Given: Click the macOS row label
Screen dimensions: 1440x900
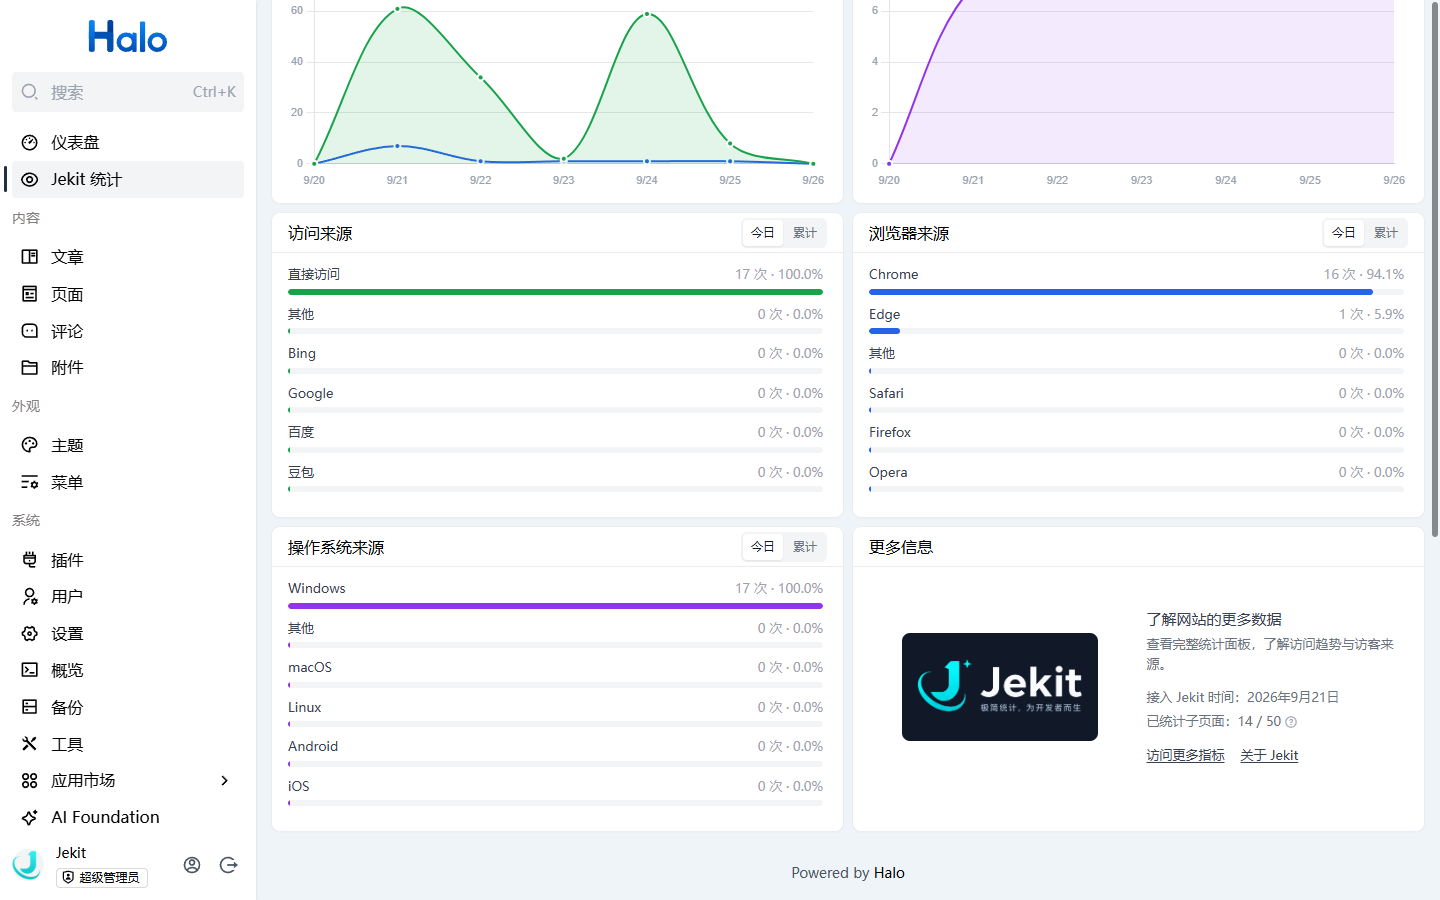Looking at the screenshot, I should [310, 668].
